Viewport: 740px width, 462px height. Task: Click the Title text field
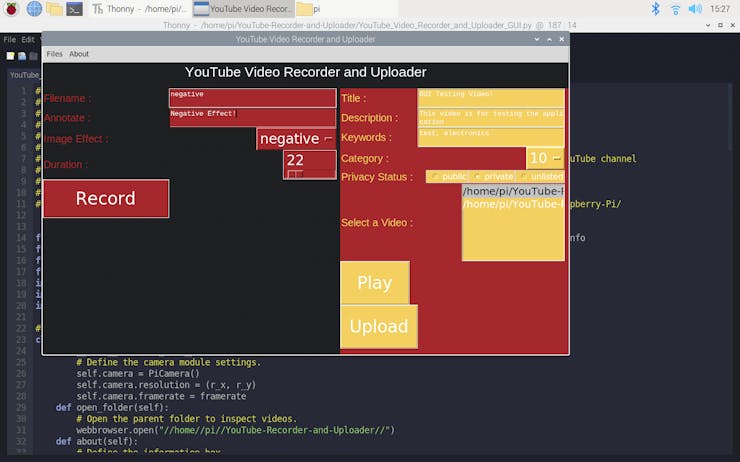(x=491, y=98)
